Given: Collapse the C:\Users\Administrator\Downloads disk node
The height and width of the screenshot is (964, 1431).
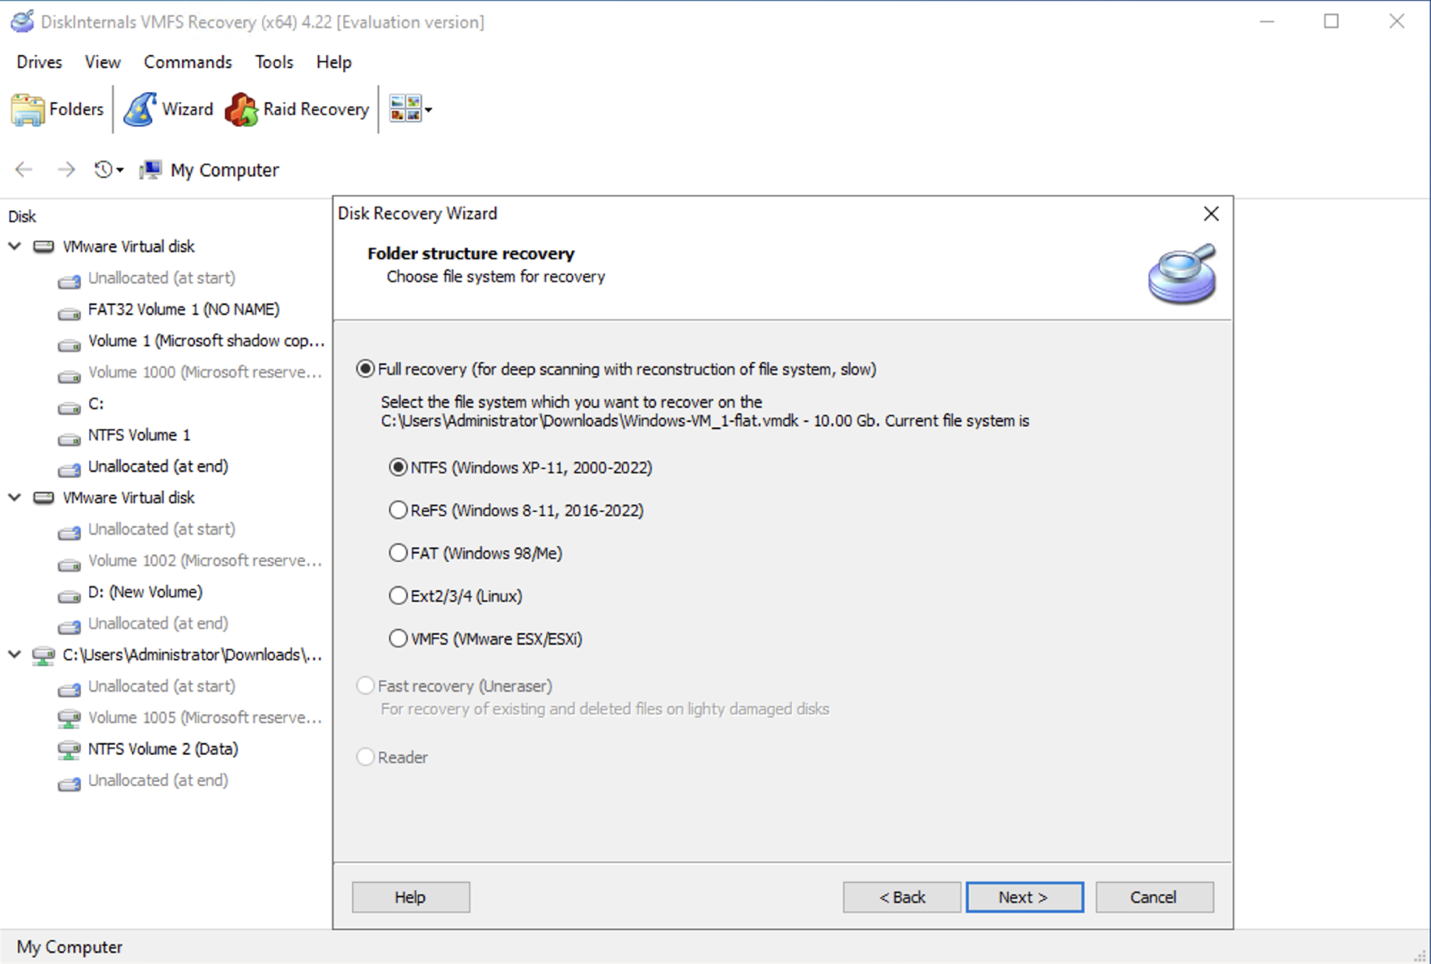Looking at the screenshot, I should click(x=15, y=654).
